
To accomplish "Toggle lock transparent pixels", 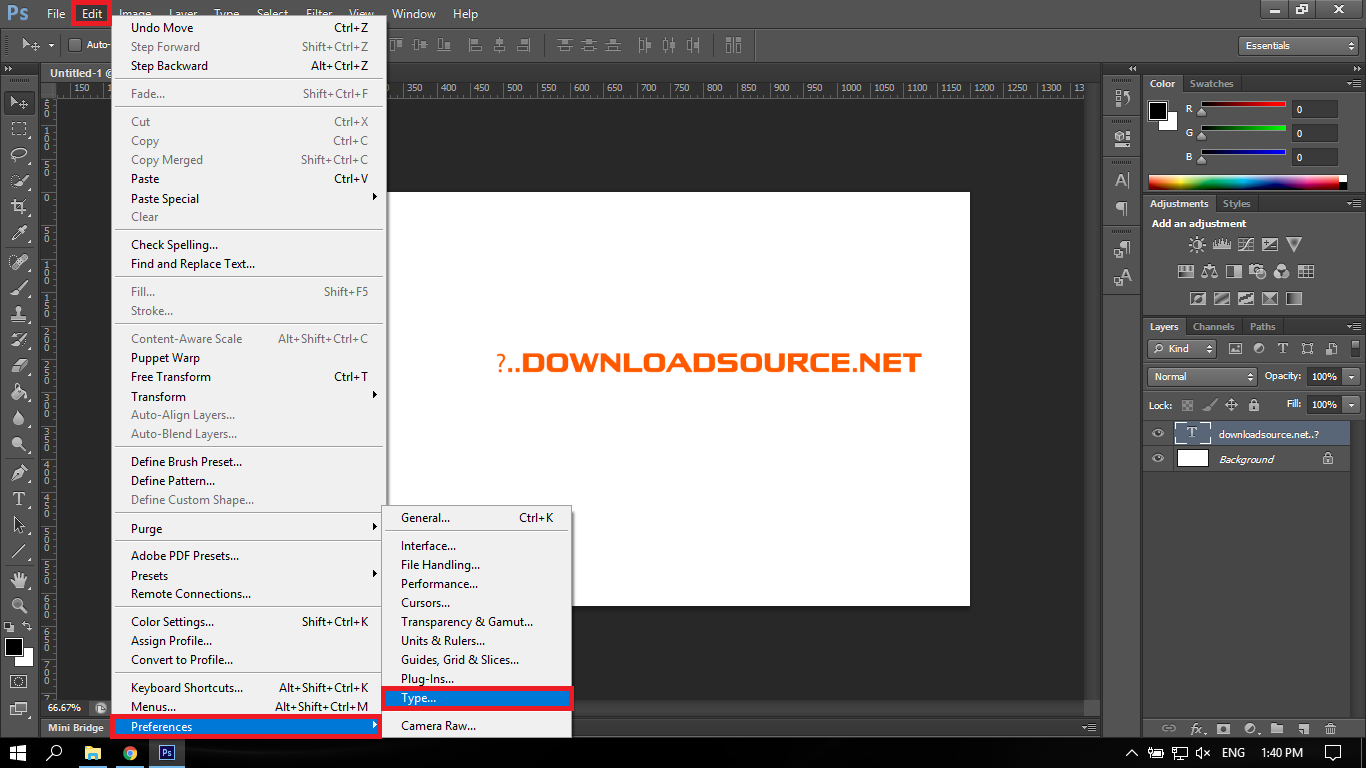I will (1187, 405).
